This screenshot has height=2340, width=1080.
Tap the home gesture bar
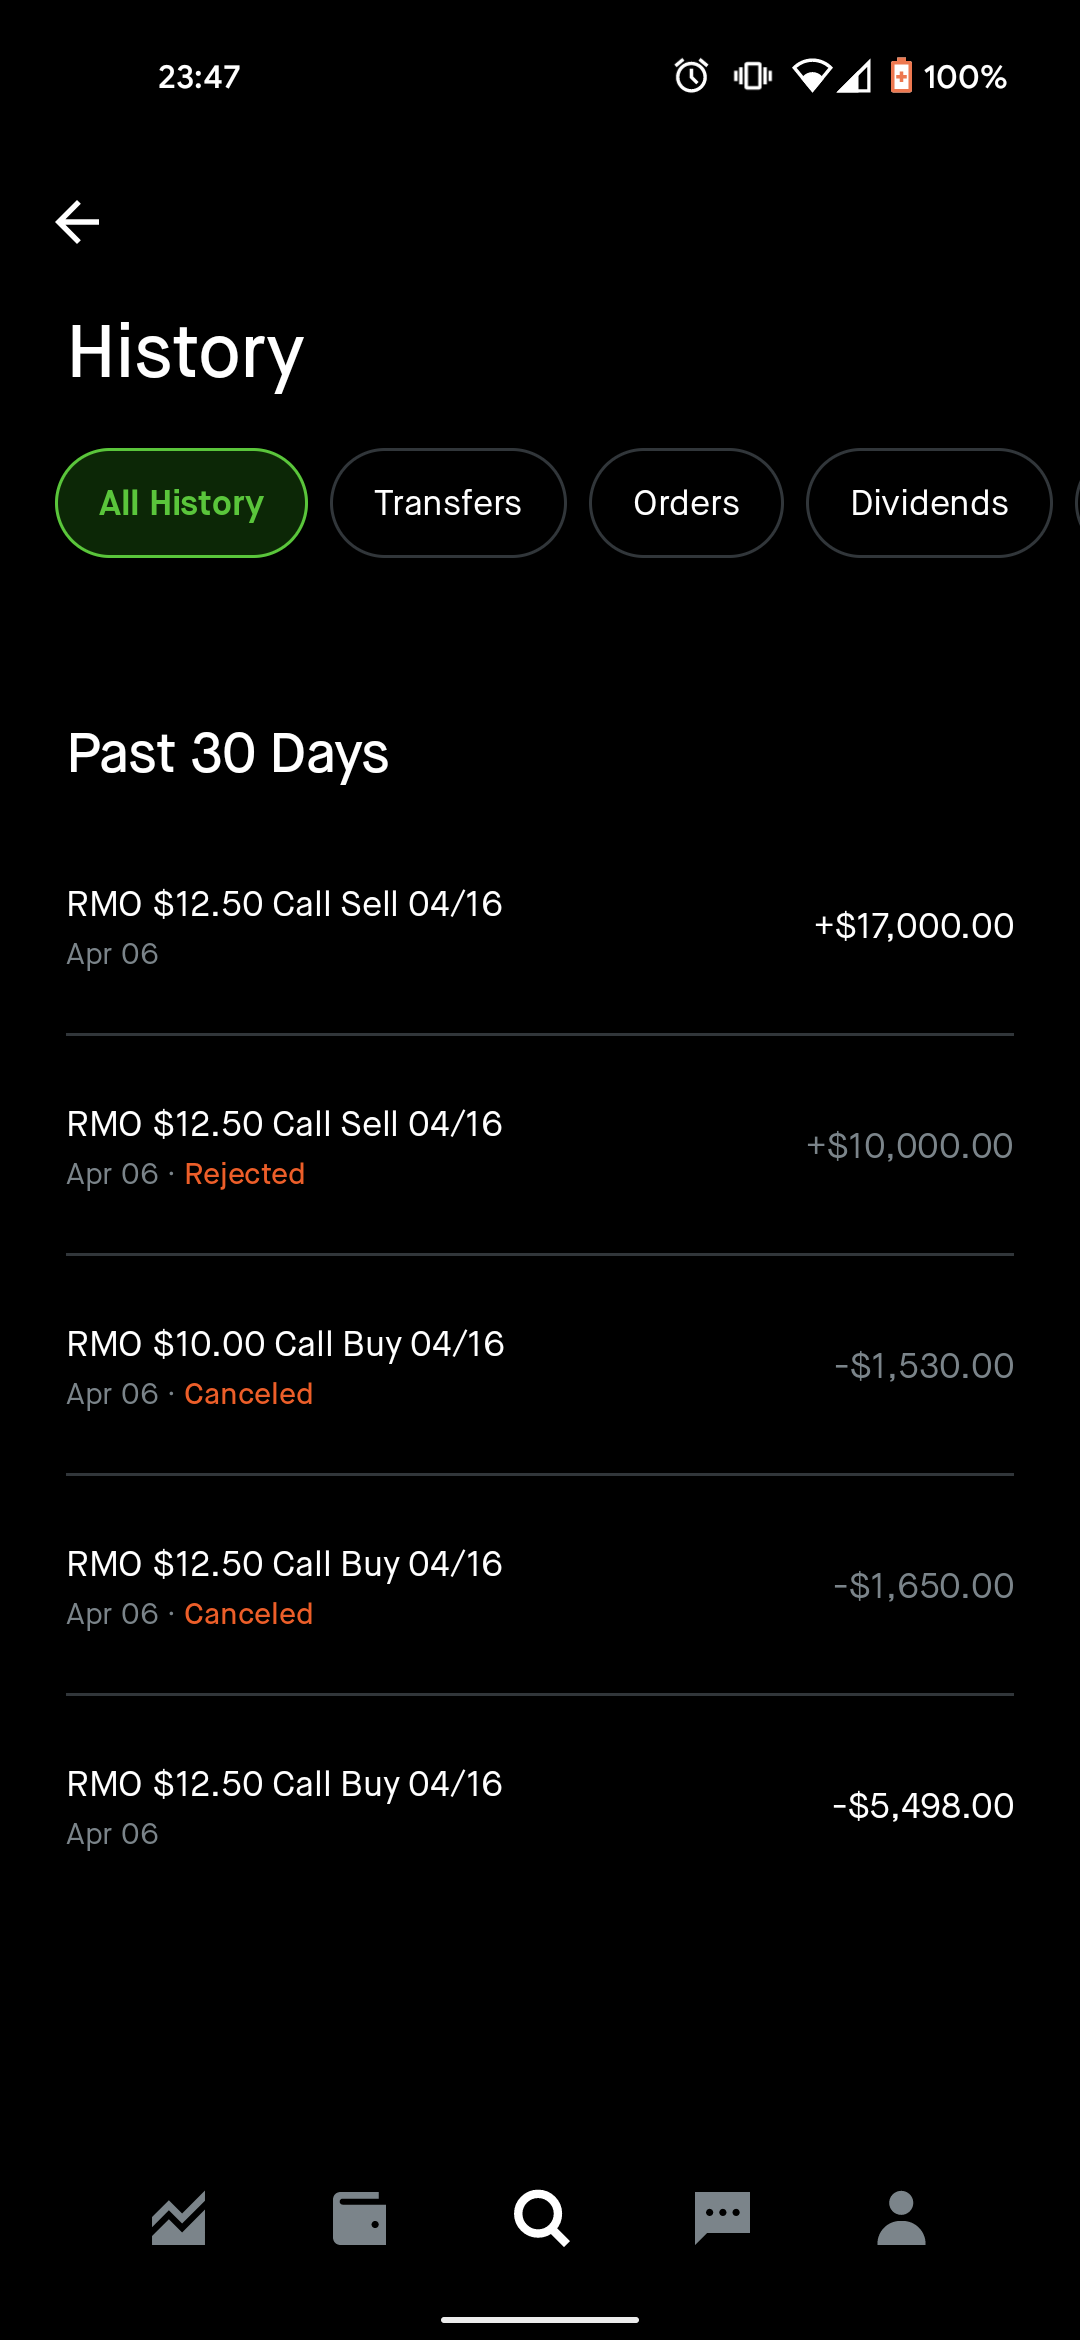(540, 2319)
